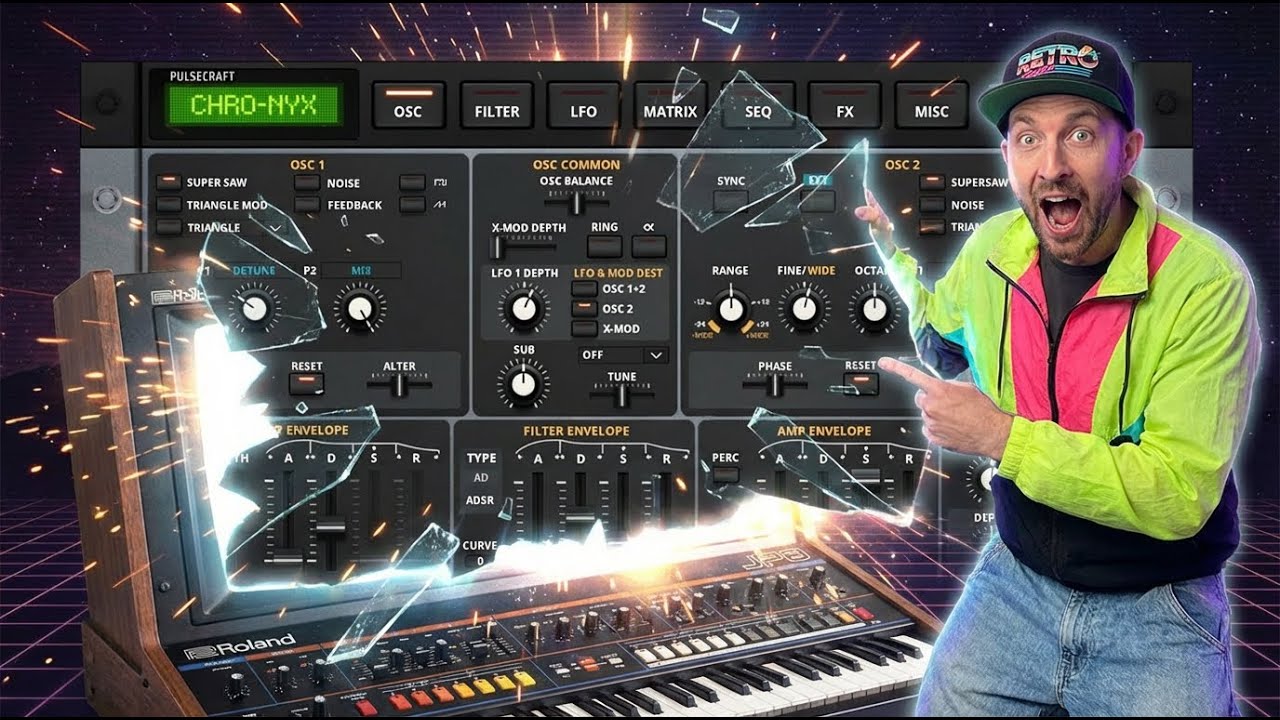1280x720 pixels.
Task: Click the filter envelope Curve value
Action: [x=480, y=561]
